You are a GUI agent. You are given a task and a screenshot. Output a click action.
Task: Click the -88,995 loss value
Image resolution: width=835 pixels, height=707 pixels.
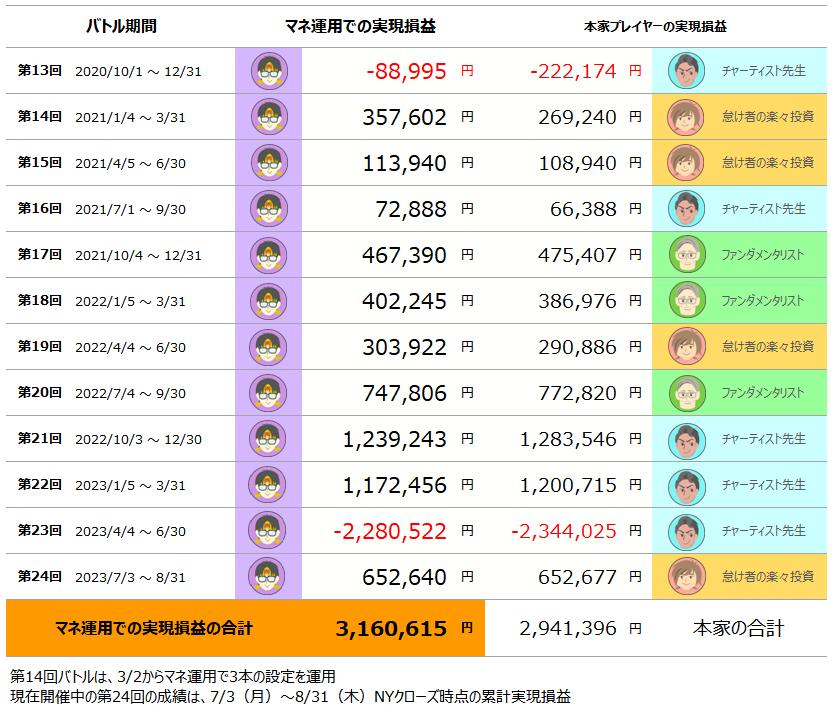406,71
